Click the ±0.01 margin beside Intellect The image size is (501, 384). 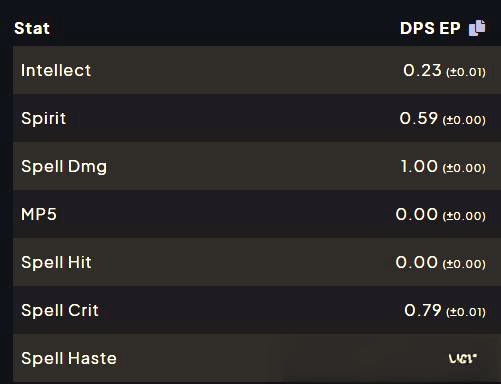[x=466, y=72]
